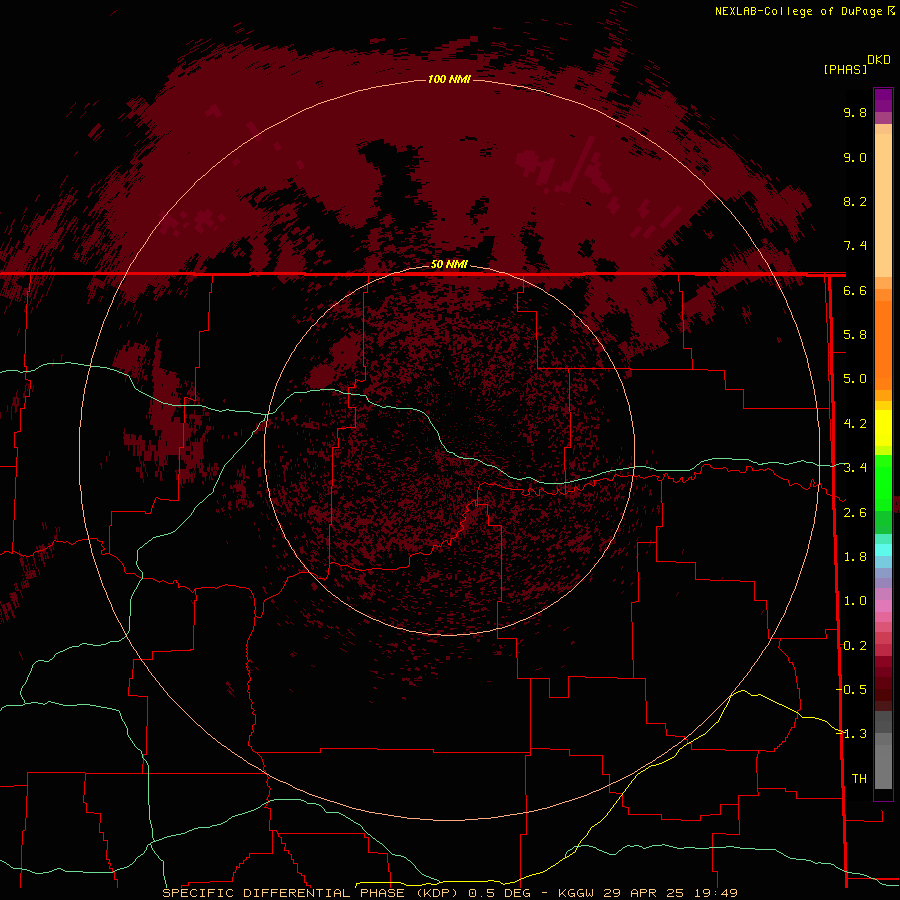Click the bright green color bar segment
The width and height of the screenshot is (900, 900).
(883, 482)
